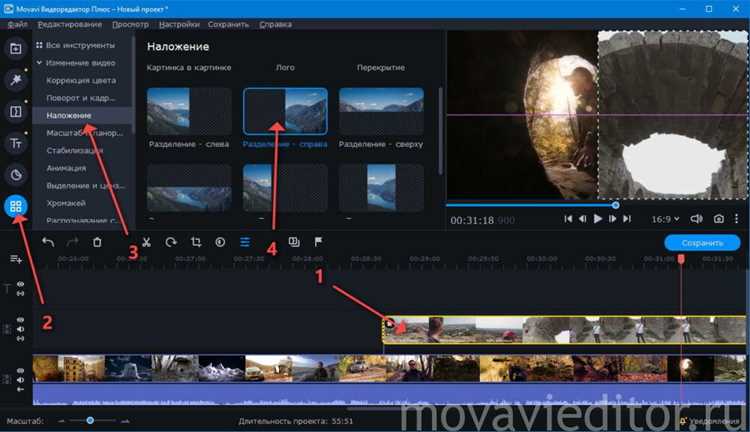
Task: Open the Stickers tab in sidebar
Action: [x=16, y=175]
